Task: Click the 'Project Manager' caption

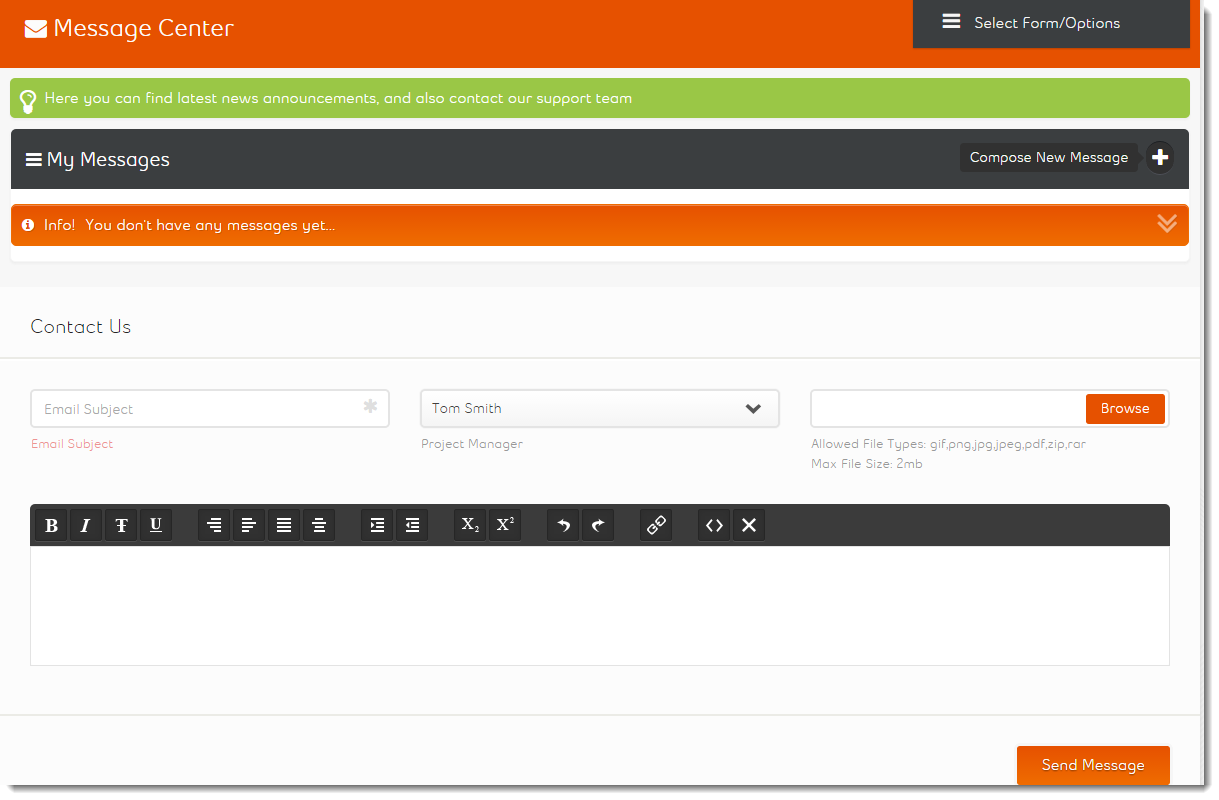Action: pos(472,444)
